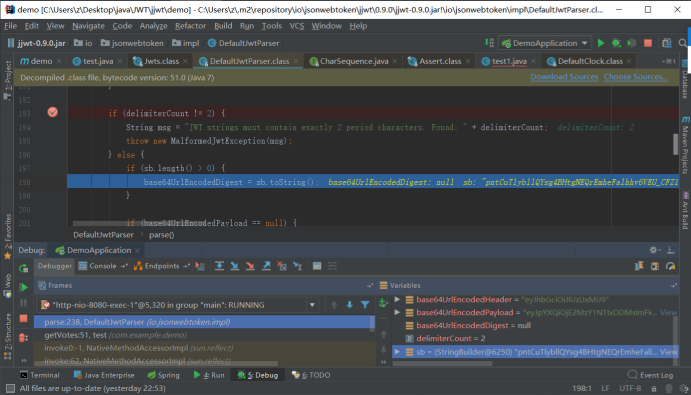The width and height of the screenshot is (691, 395).
Task: Click View link for base64UrlEncodedPayload
Action: pyautogui.click(x=668, y=312)
